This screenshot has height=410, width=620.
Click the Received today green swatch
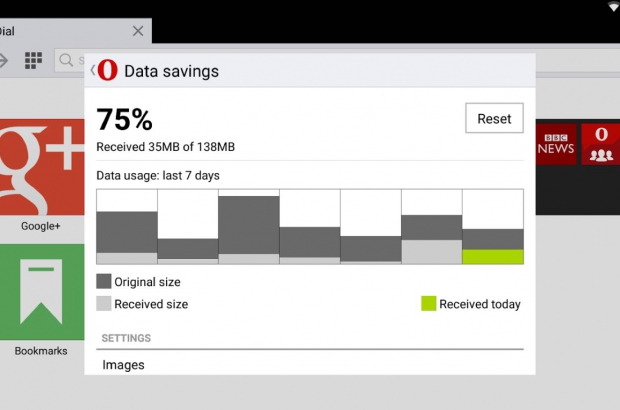tap(428, 304)
